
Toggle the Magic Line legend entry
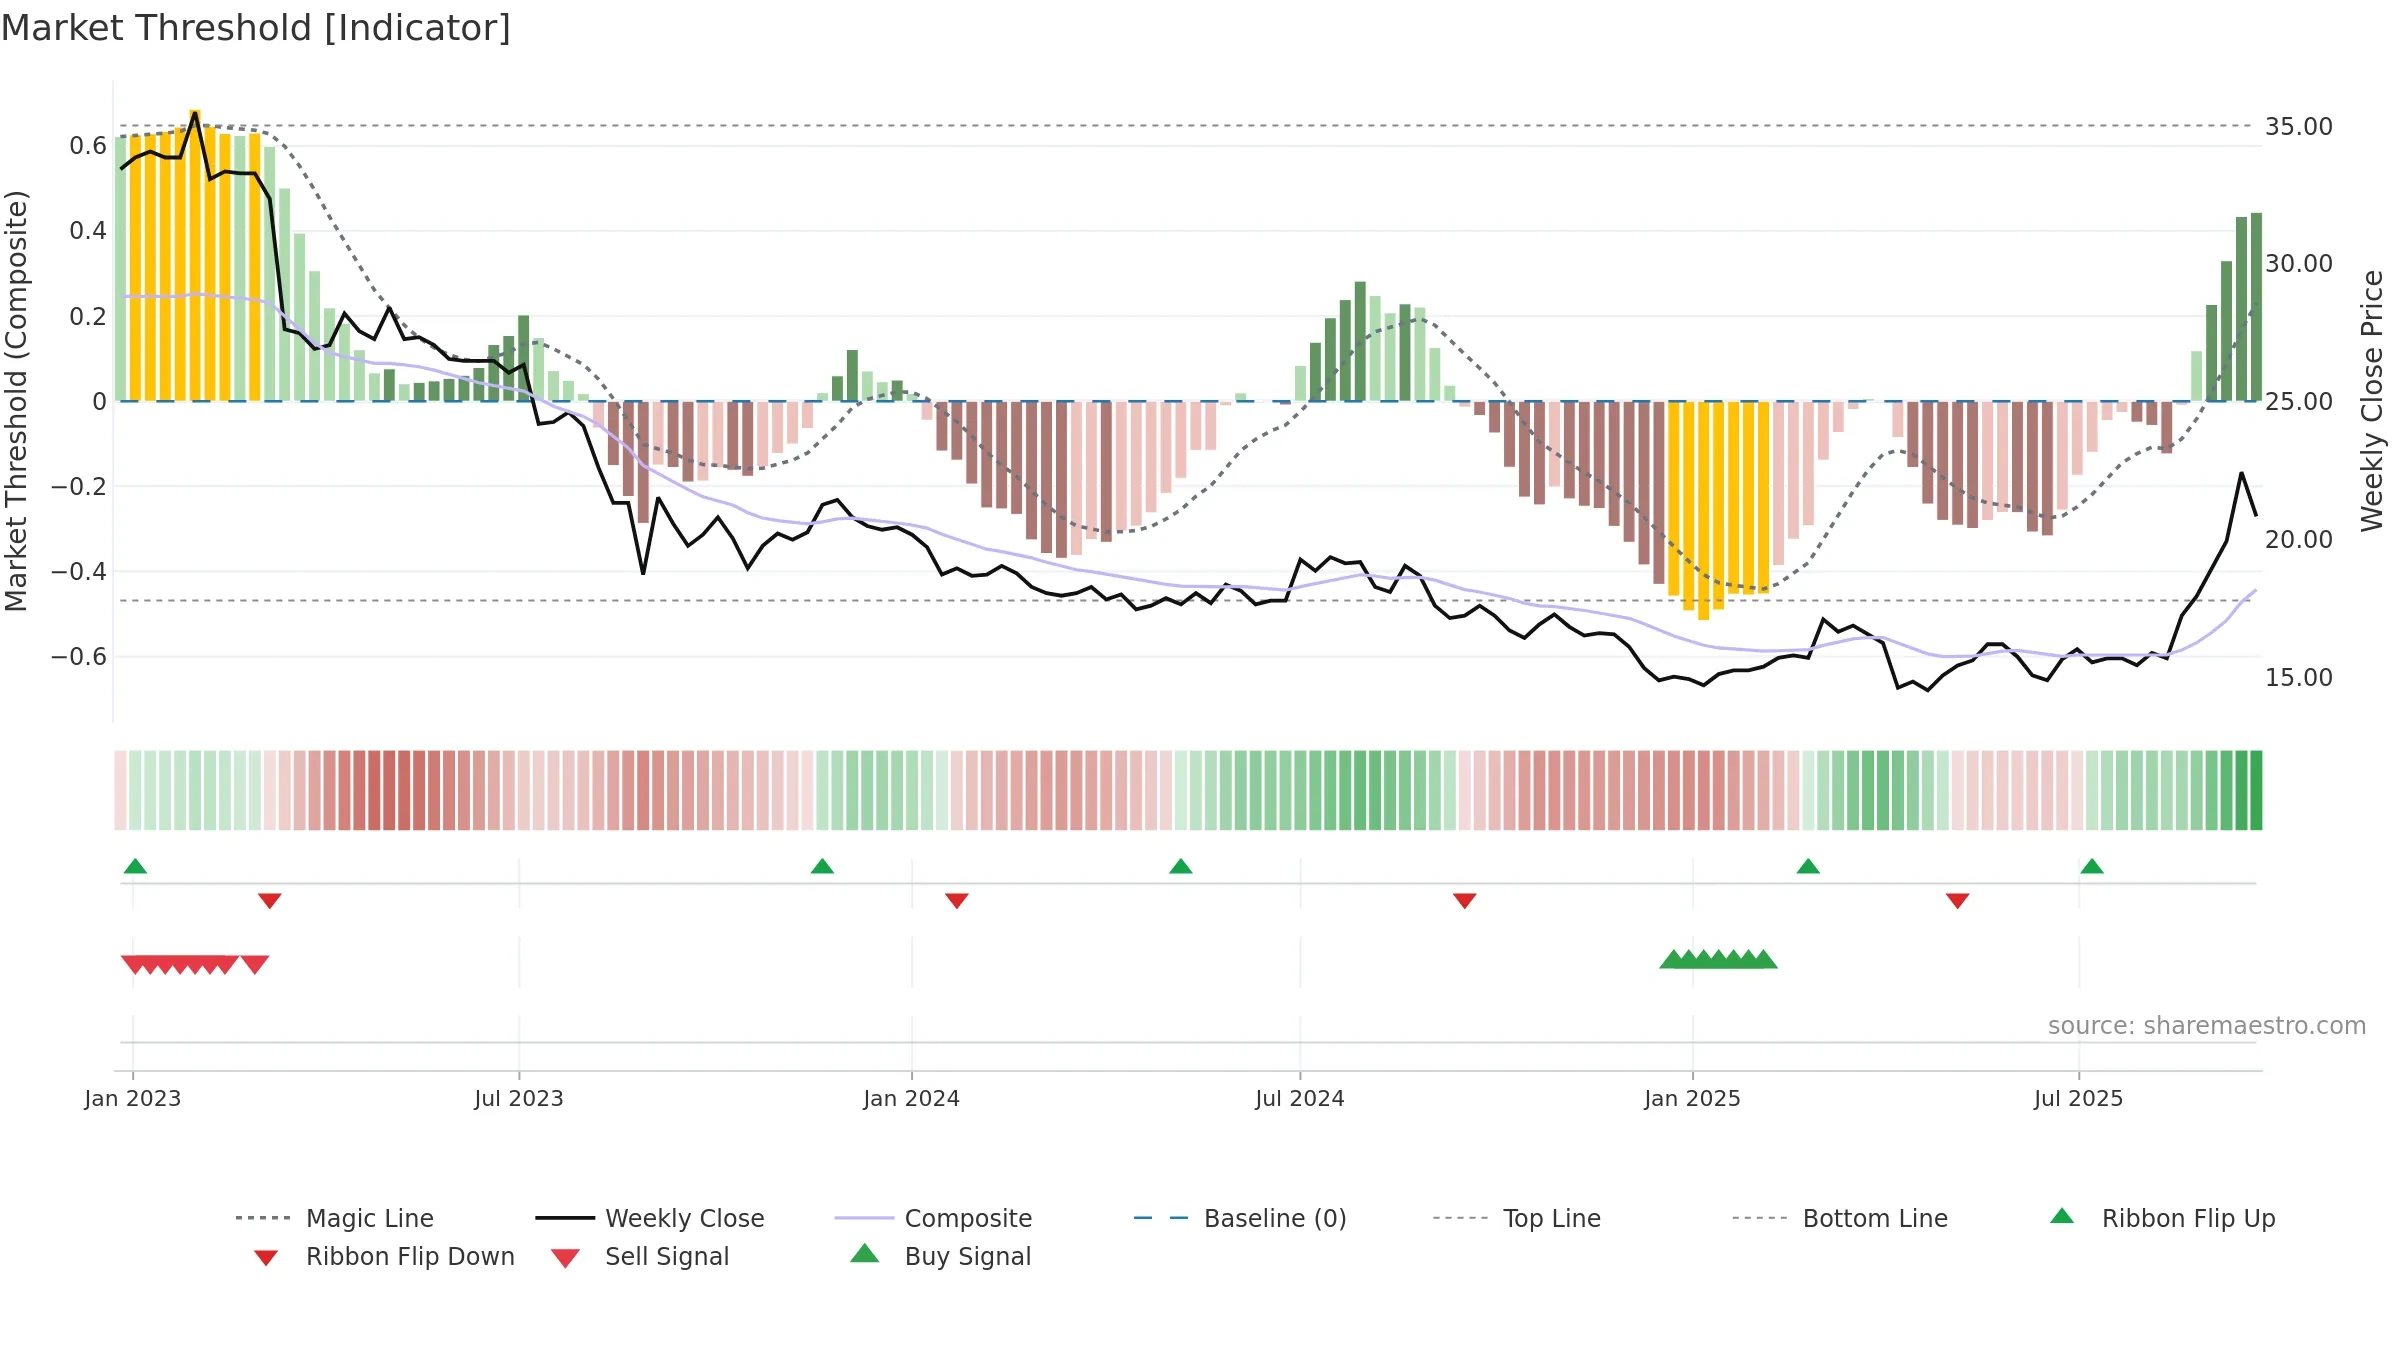[334, 1218]
